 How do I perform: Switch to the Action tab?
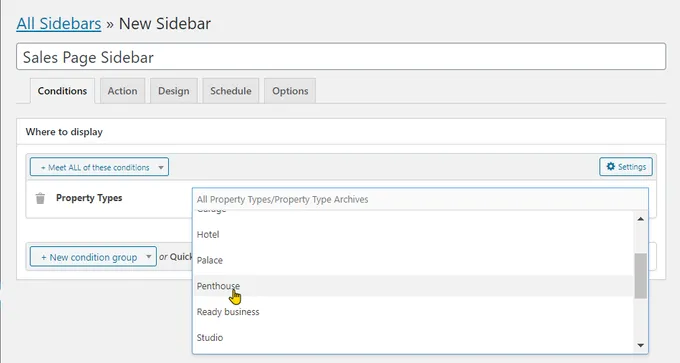click(x=122, y=91)
